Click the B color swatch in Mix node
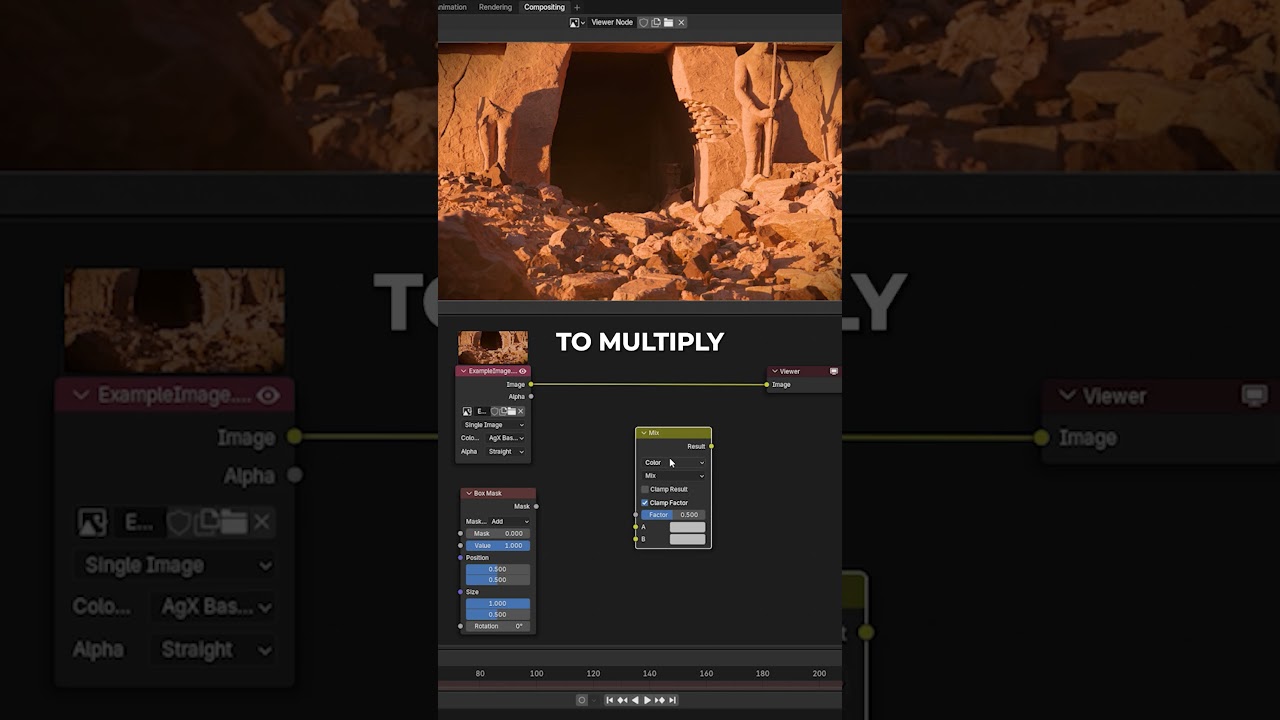The width and height of the screenshot is (1280, 720). [687, 539]
